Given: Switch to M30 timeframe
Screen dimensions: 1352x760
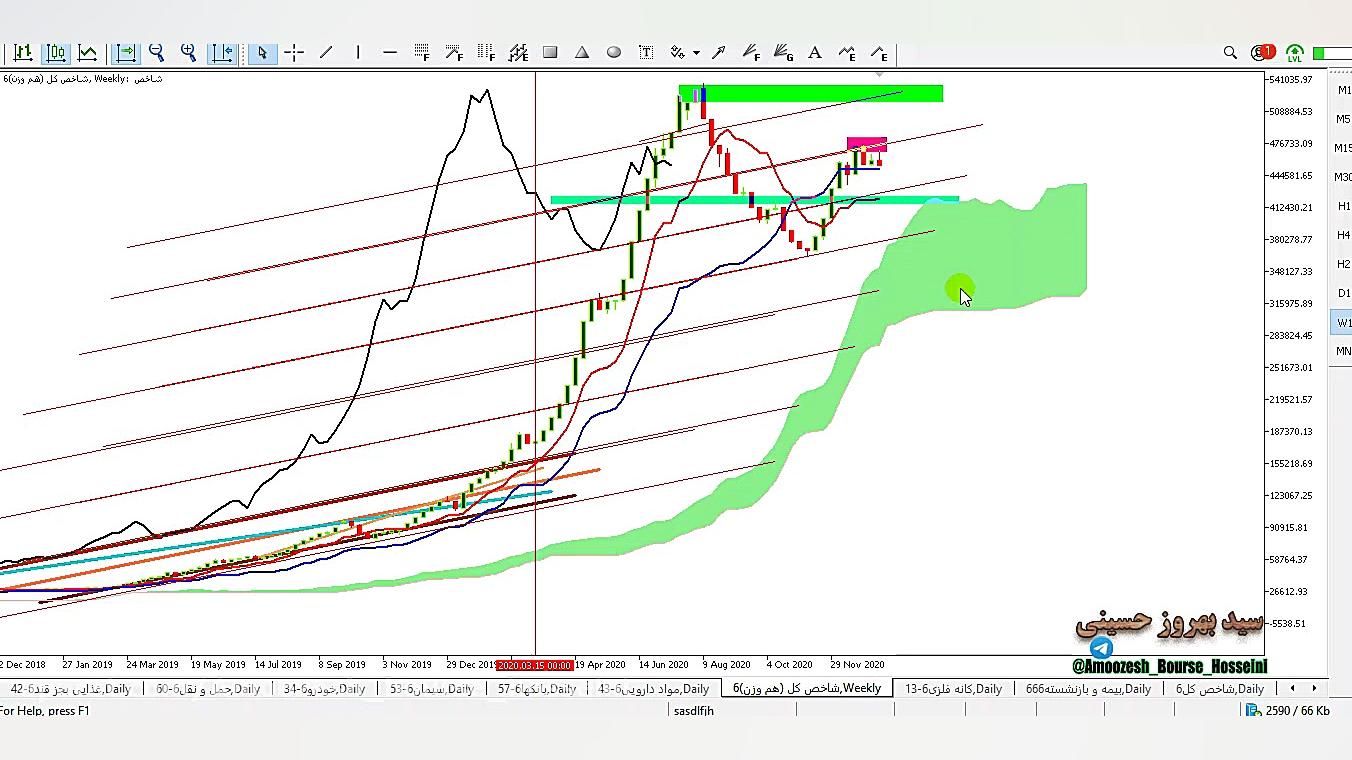Looking at the screenshot, I should [x=1343, y=177].
